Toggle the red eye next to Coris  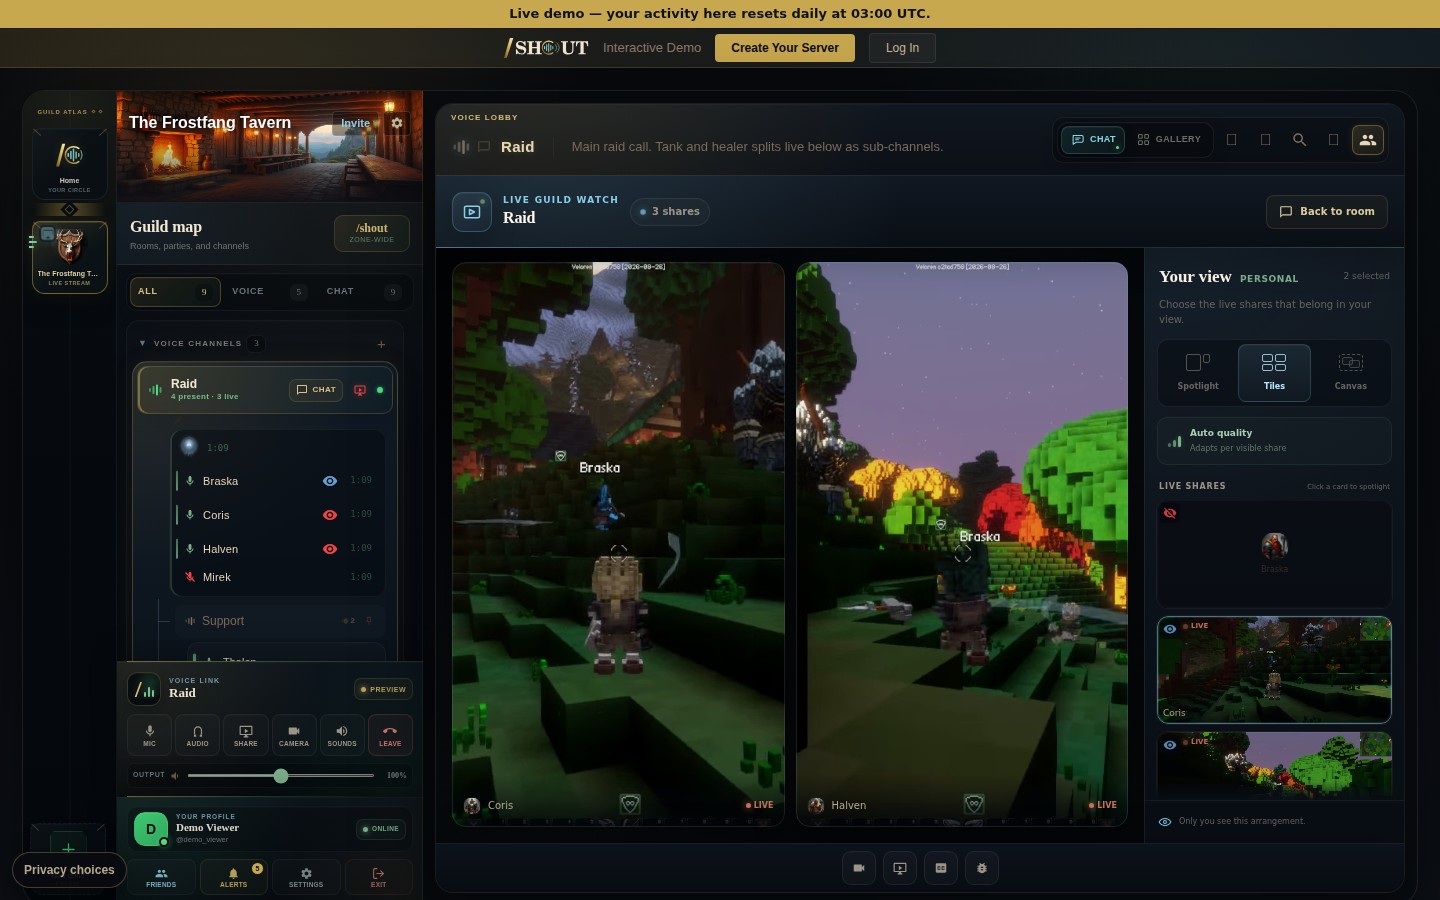point(329,515)
